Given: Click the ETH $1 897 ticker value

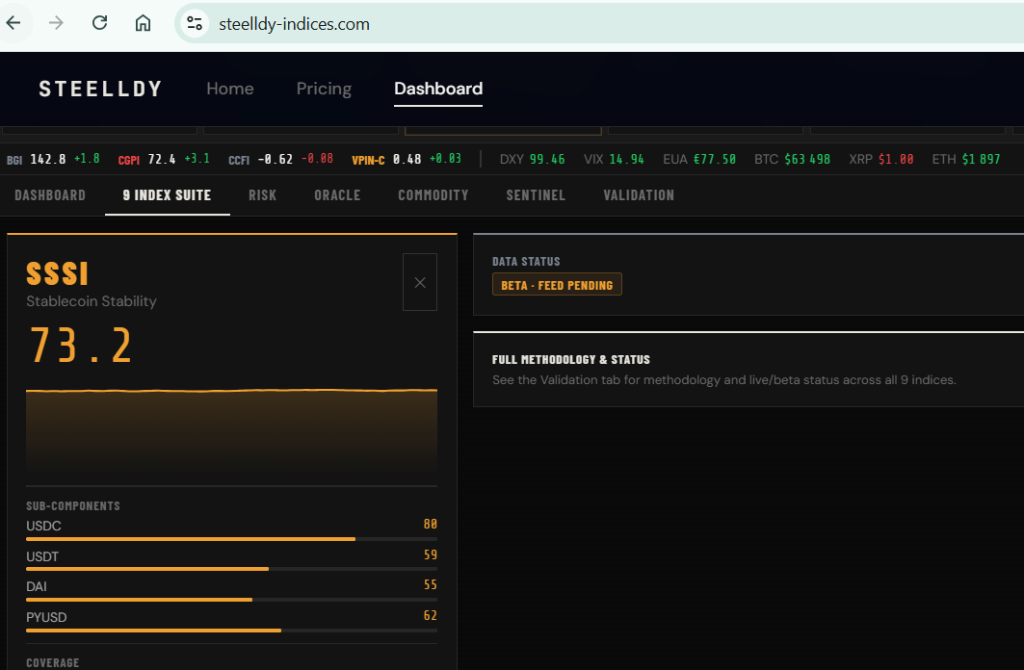Looking at the screenshot, I should pyautogui.click(x=966, y=159).
